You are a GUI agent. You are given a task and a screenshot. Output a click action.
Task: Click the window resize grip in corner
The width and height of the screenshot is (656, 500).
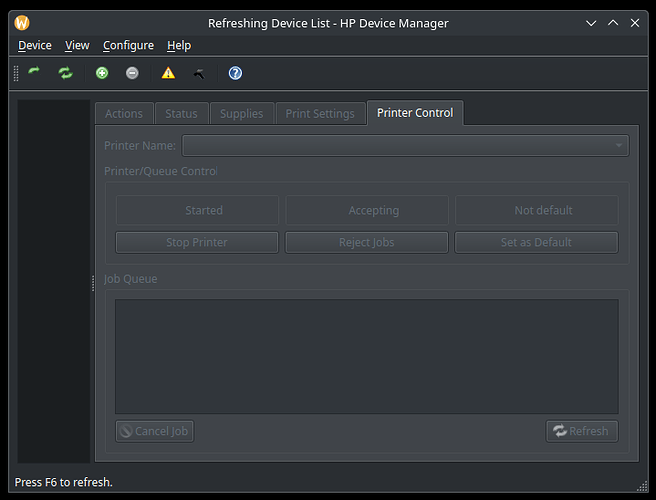click(642, 486)
